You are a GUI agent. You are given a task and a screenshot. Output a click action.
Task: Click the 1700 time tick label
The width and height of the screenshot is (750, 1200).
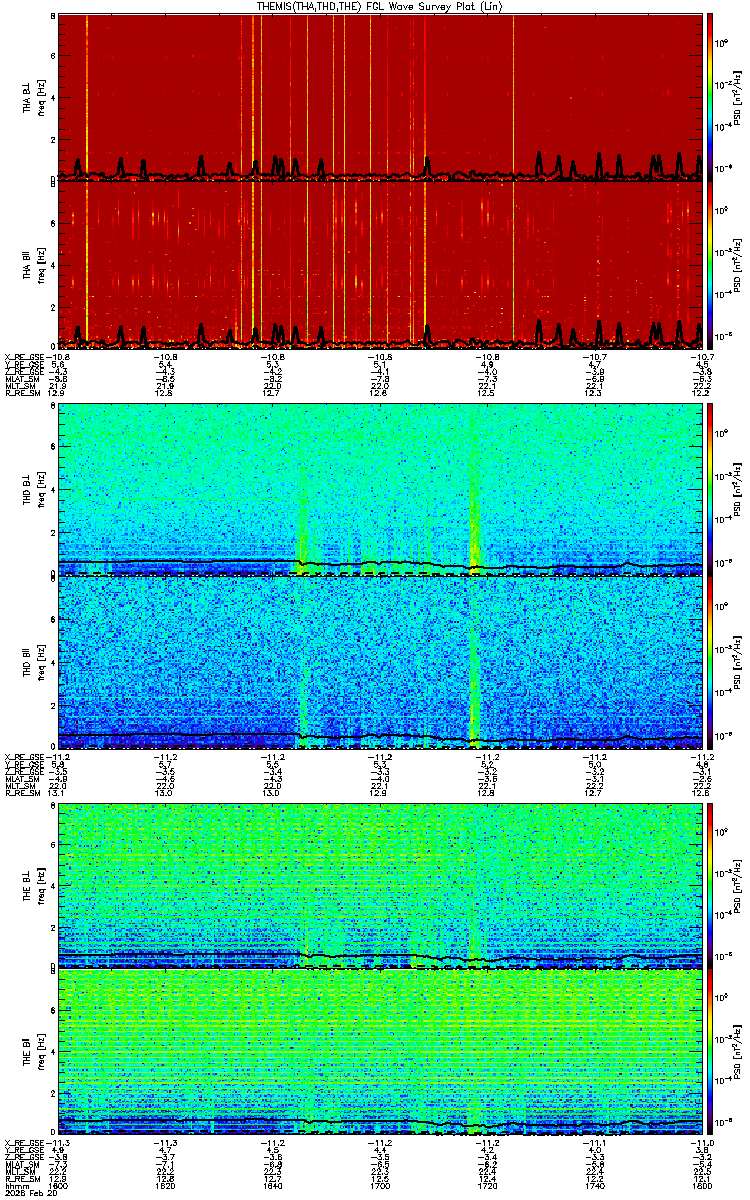click(x=380, y=1186)
